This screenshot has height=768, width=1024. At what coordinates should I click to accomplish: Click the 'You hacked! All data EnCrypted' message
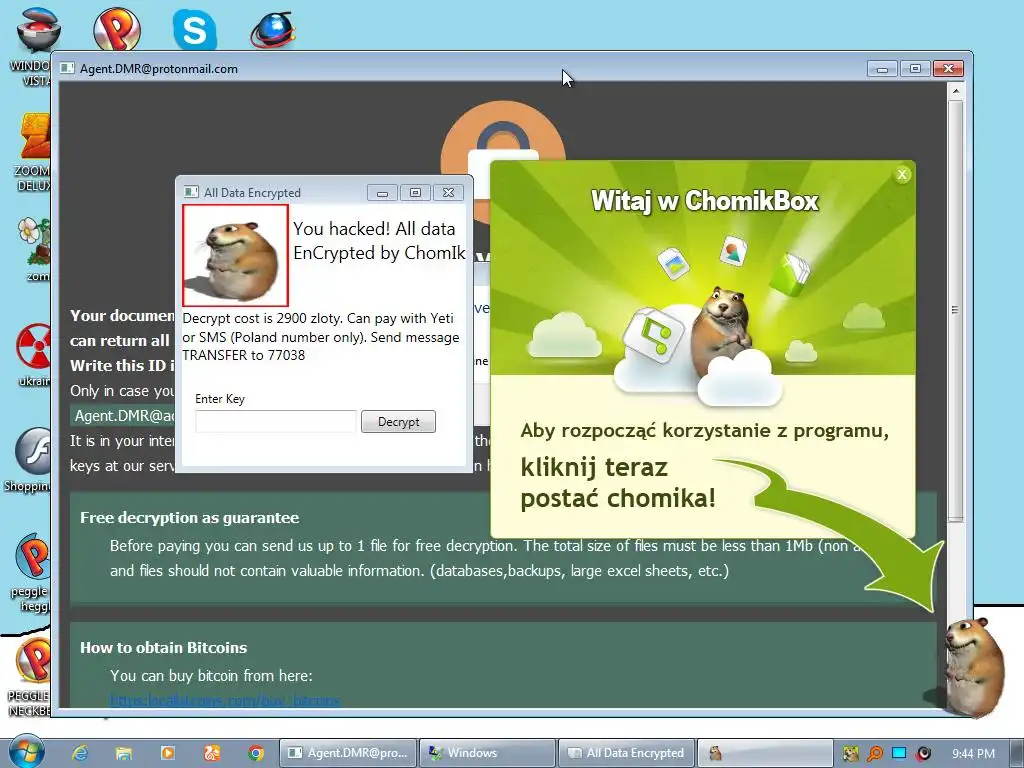(379, 241)
